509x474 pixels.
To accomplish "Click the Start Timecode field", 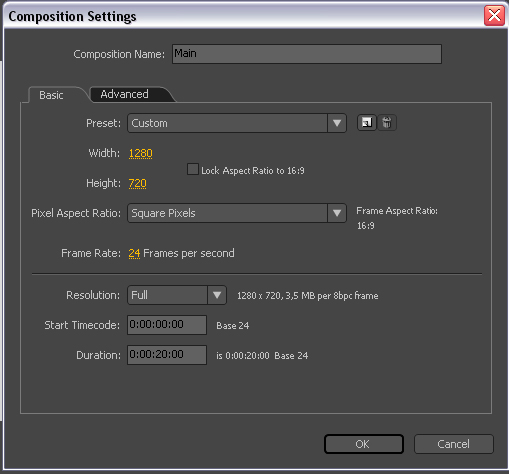I will point(167,325).
